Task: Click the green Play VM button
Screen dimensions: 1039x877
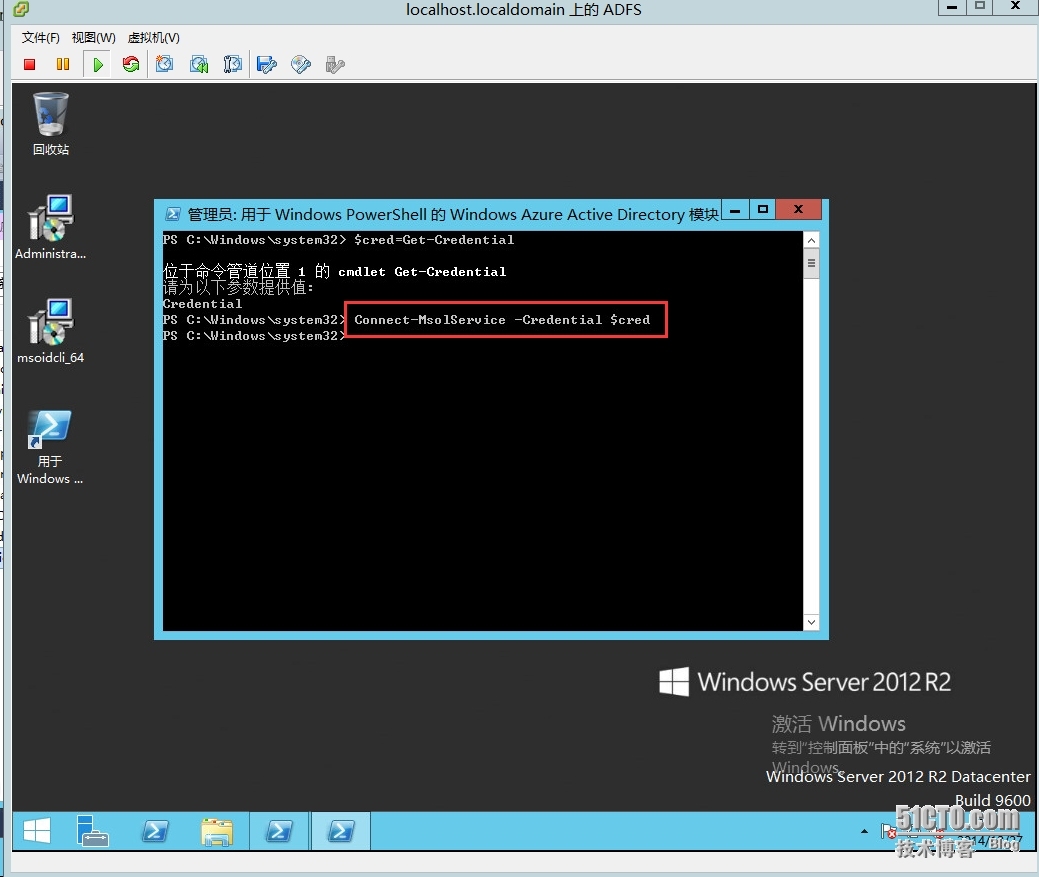Action: 98,64
